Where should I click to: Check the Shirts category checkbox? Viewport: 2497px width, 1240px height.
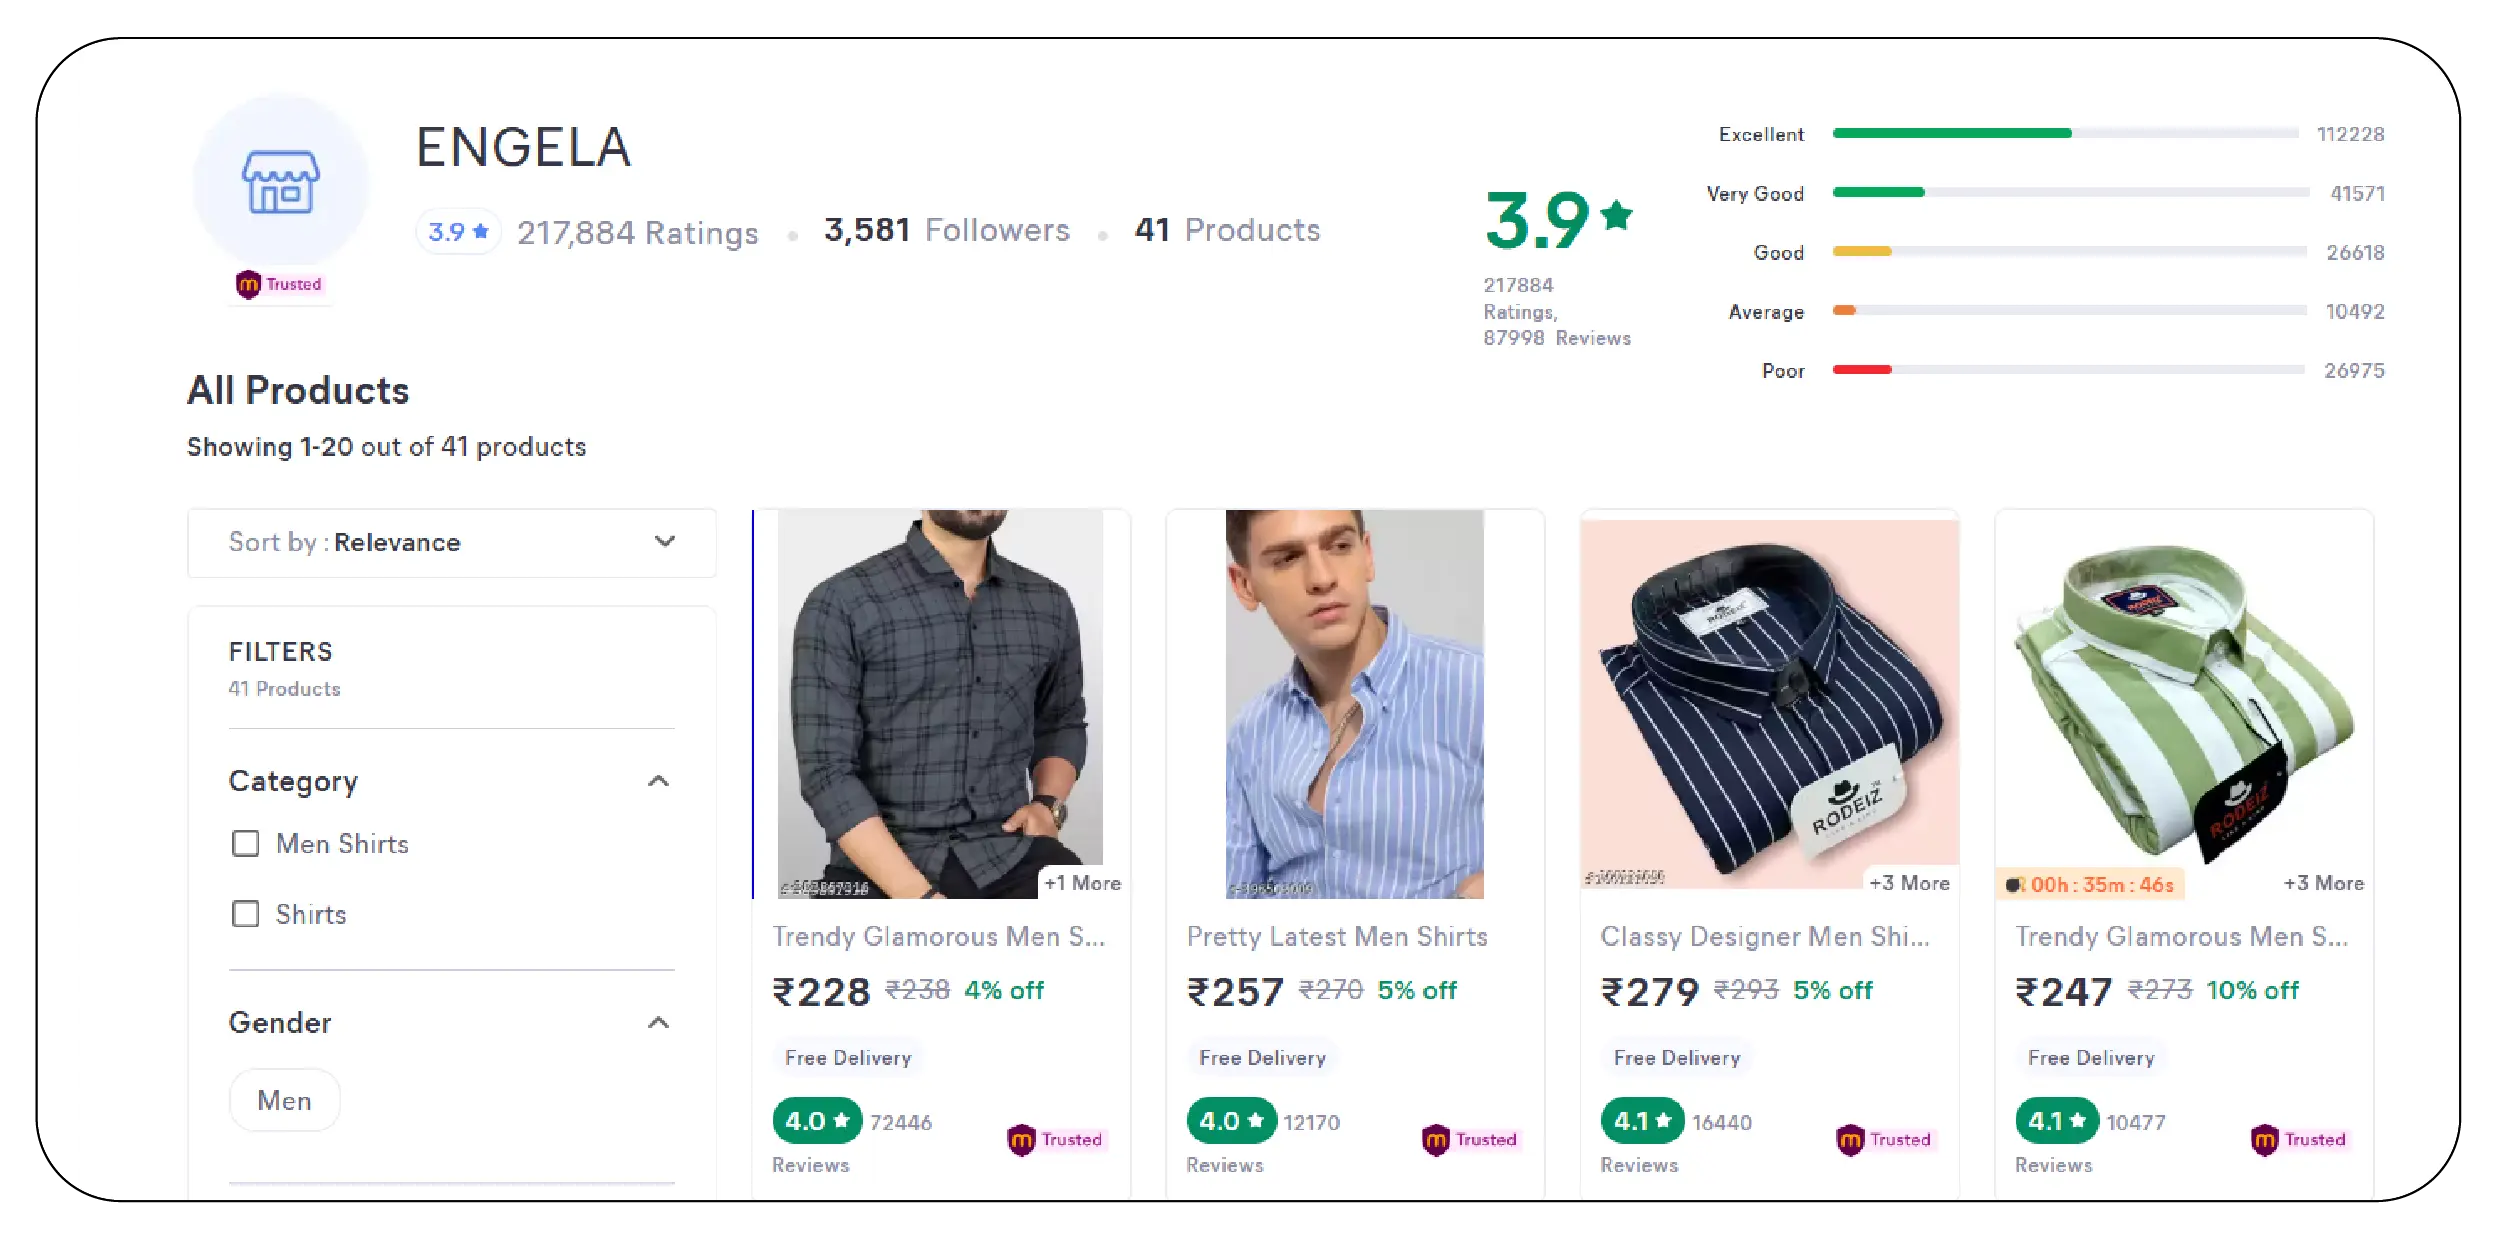(x=244, y=913)
